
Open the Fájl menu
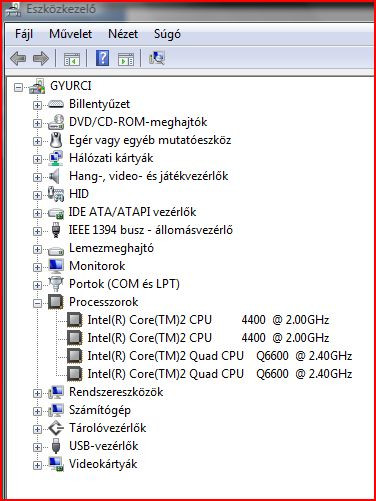pos(24,34)
